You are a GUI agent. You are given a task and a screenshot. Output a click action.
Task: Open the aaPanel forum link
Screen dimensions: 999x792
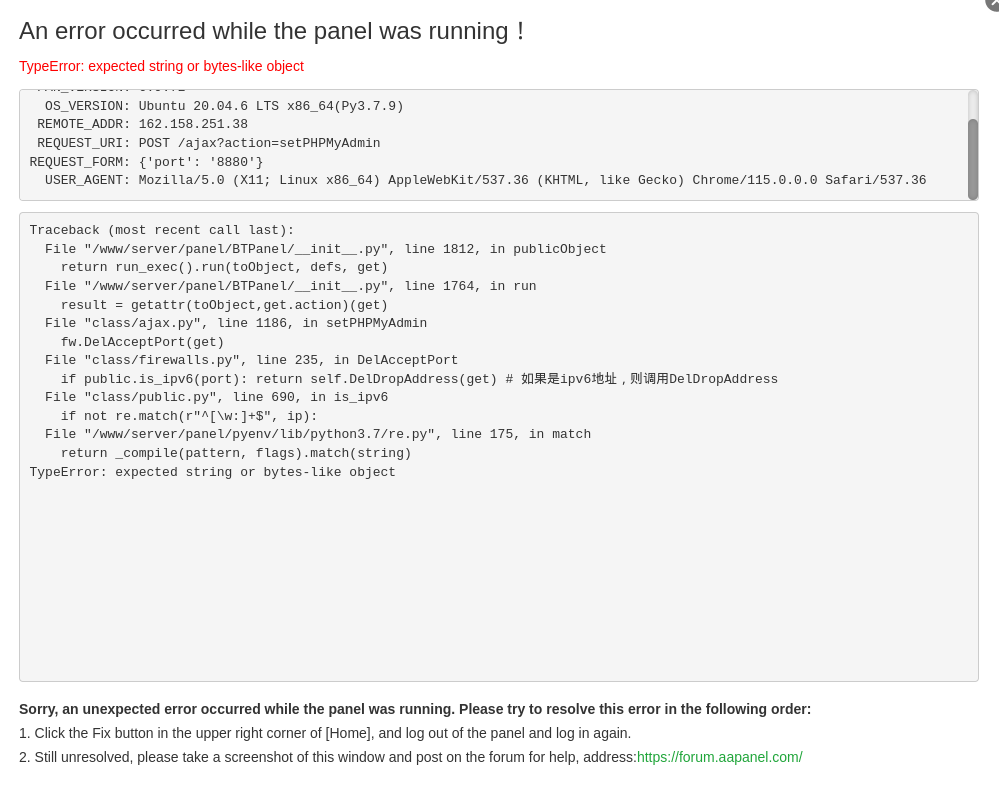pos(719,757)
